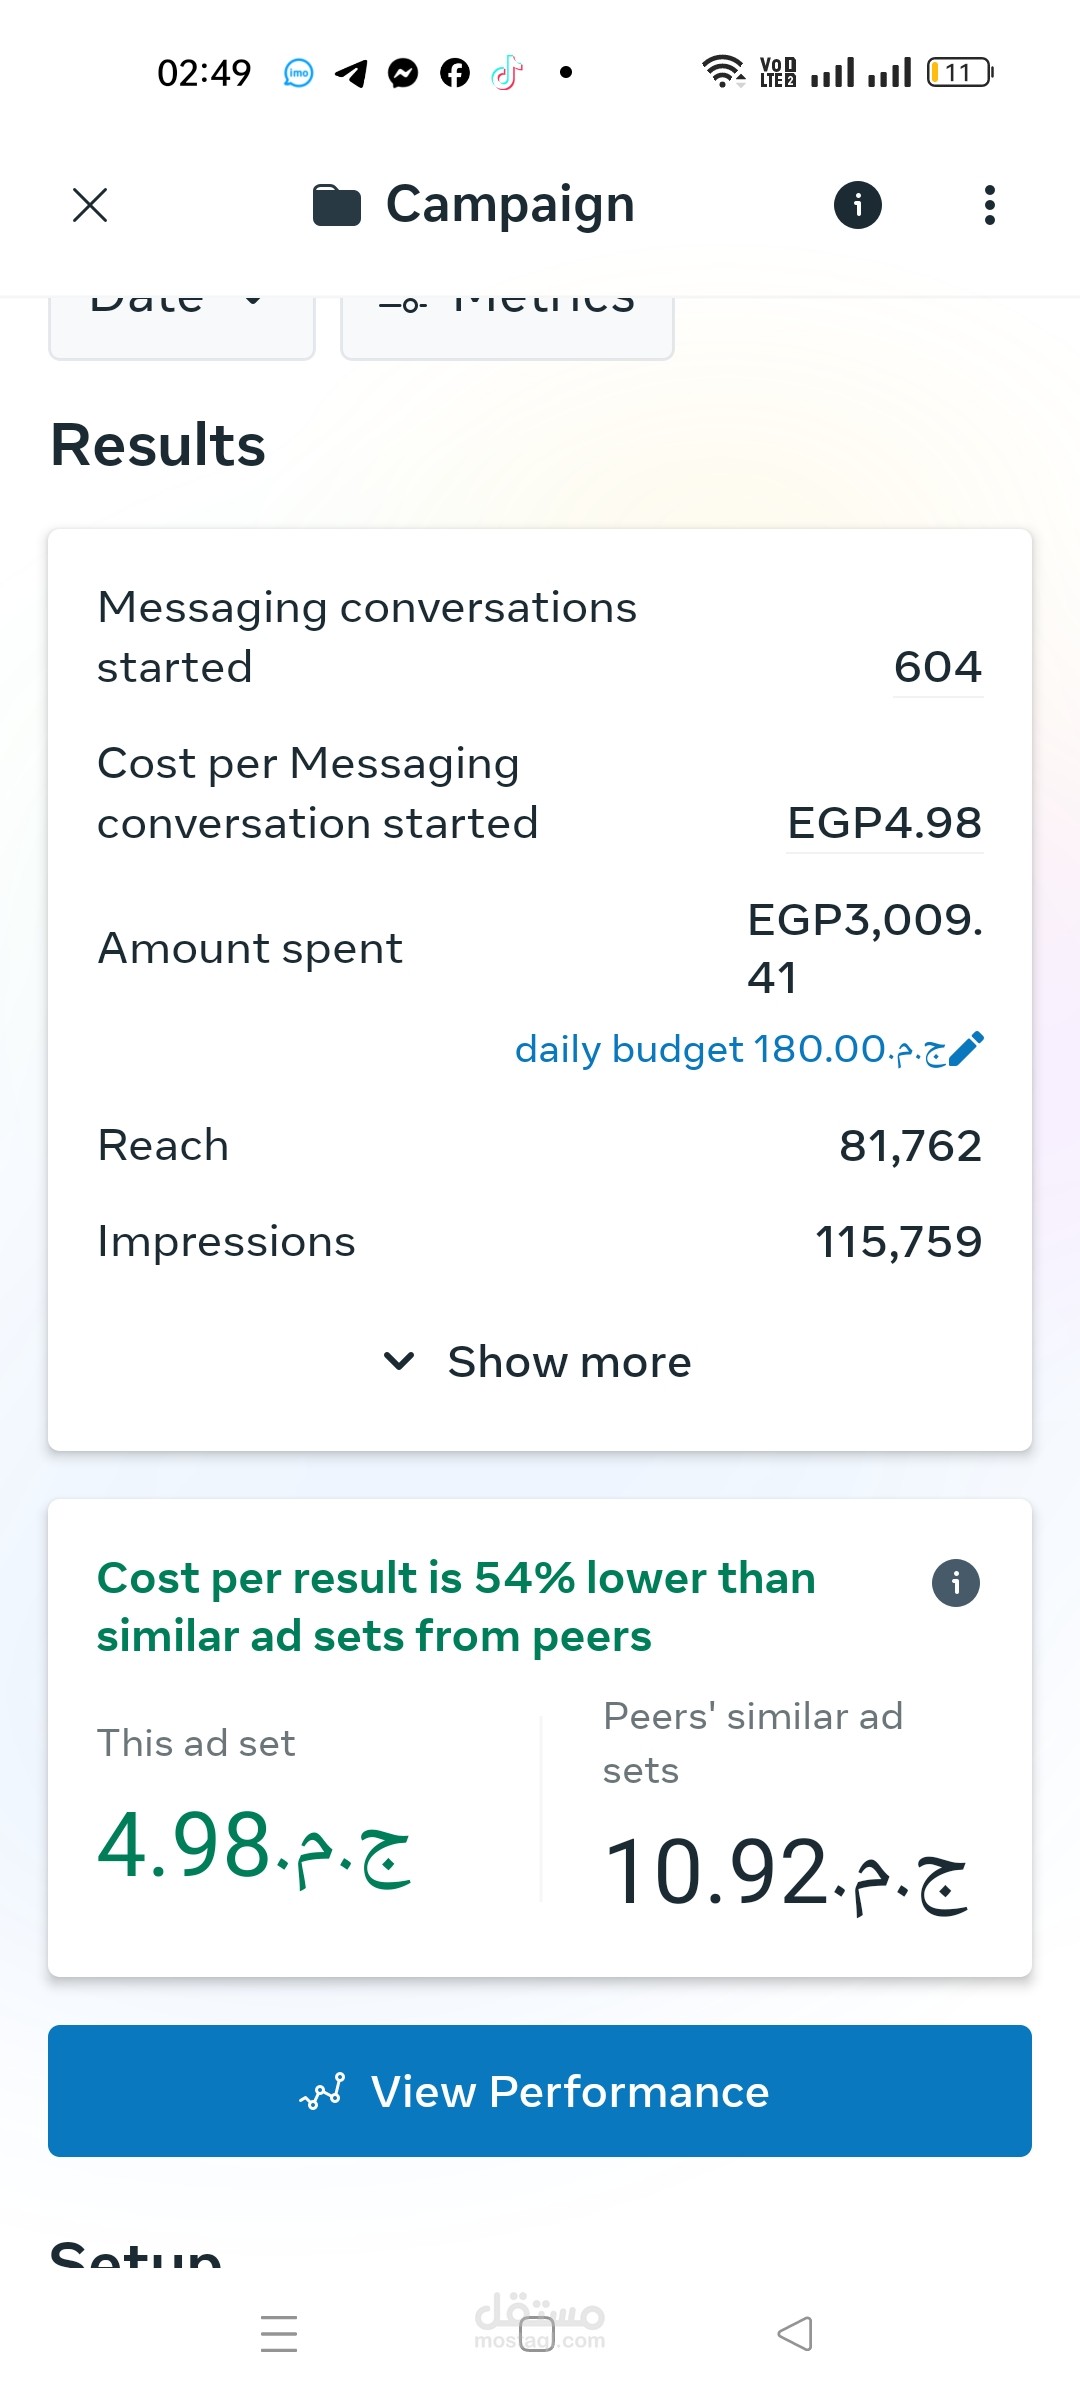Edit daily budget with pencil icon
This screenshot has height=2400, width=1080.
coord(966,1049)
